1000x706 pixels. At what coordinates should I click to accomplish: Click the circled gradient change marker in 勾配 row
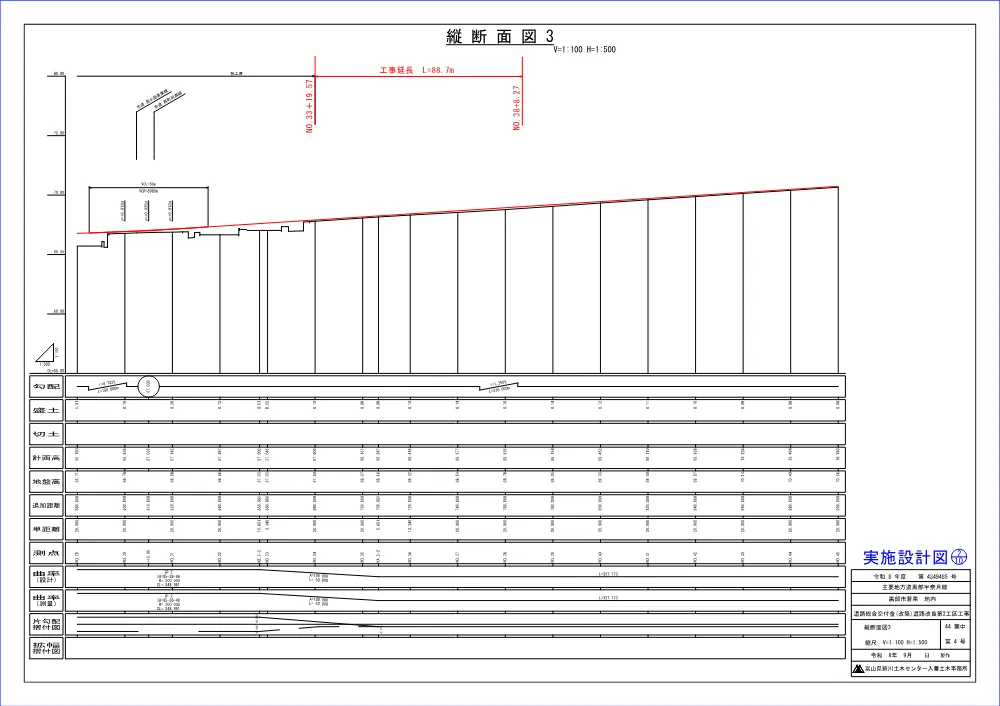click(149, 386)
